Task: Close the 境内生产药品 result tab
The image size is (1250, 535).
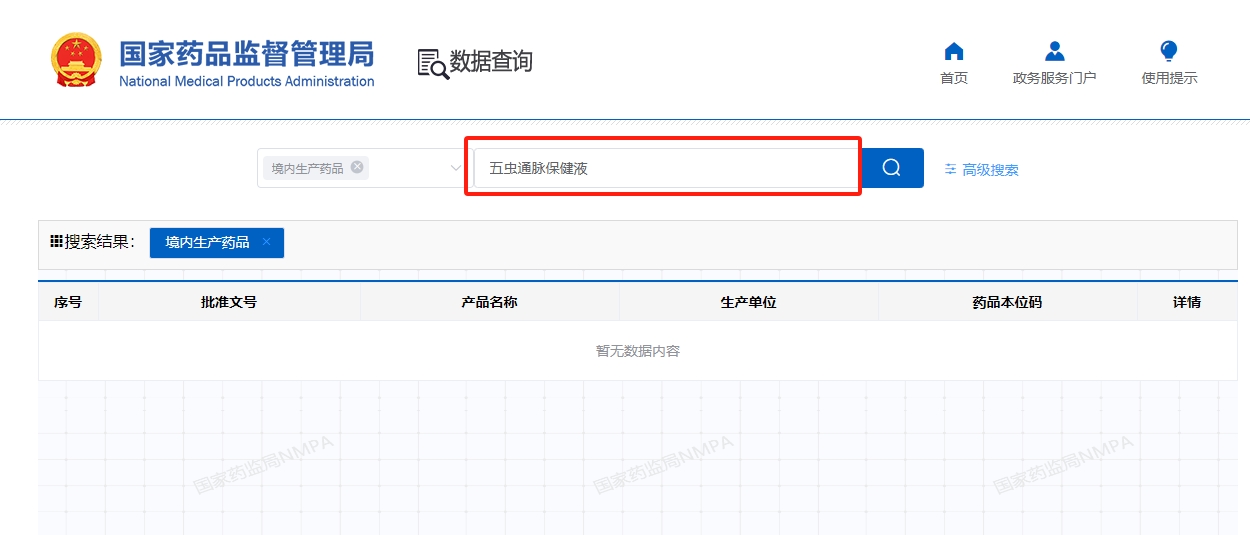Action: click(x=266, y=242)
